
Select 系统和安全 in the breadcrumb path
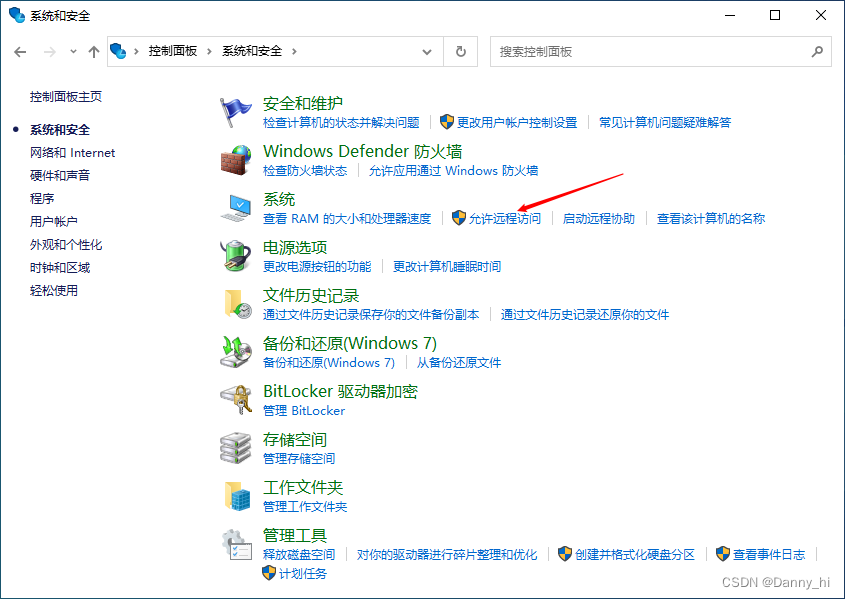point(252,51)
